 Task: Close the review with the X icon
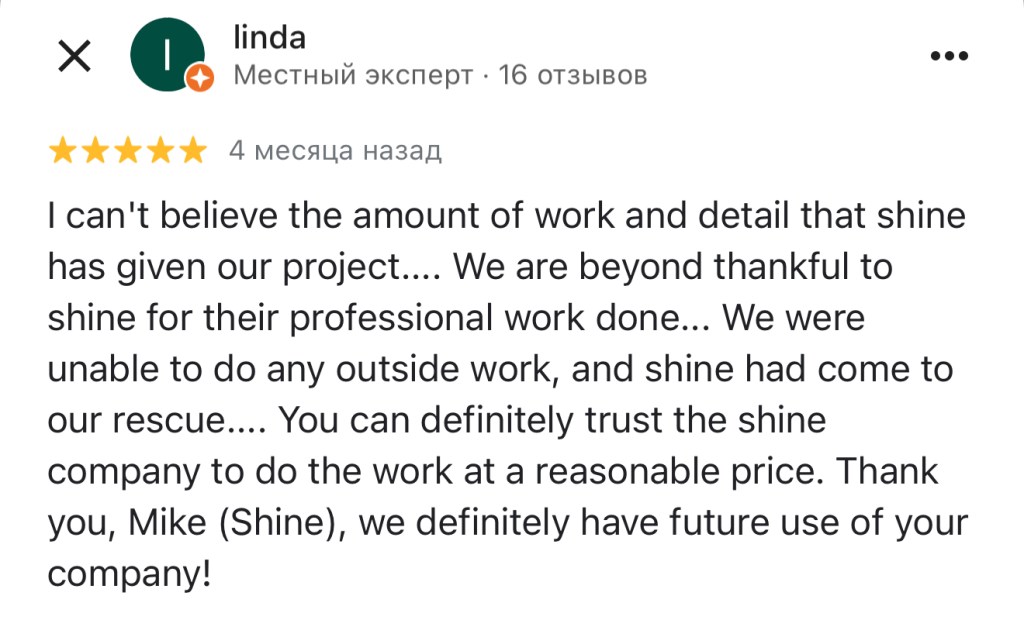75,57
